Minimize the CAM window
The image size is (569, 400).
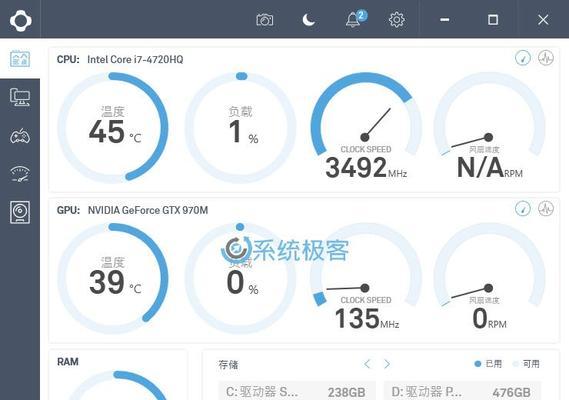click(x=445, y=20)
